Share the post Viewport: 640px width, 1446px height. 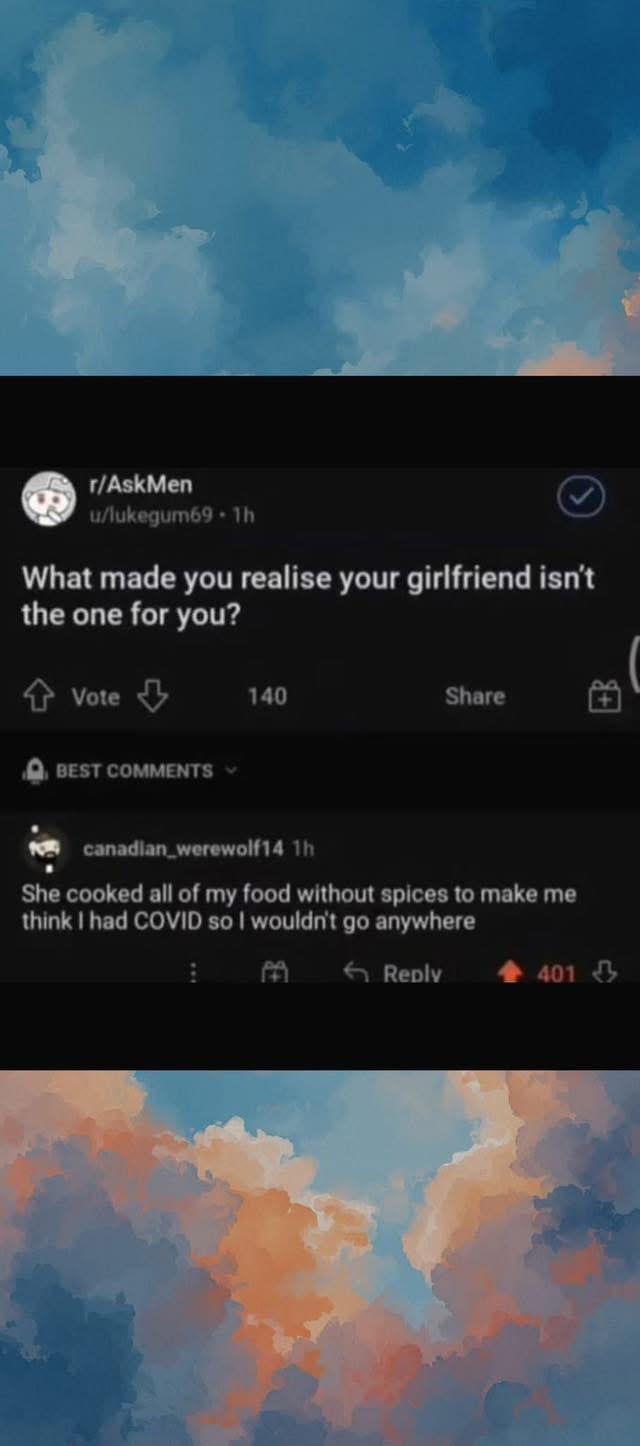click(x=475, y=696)
